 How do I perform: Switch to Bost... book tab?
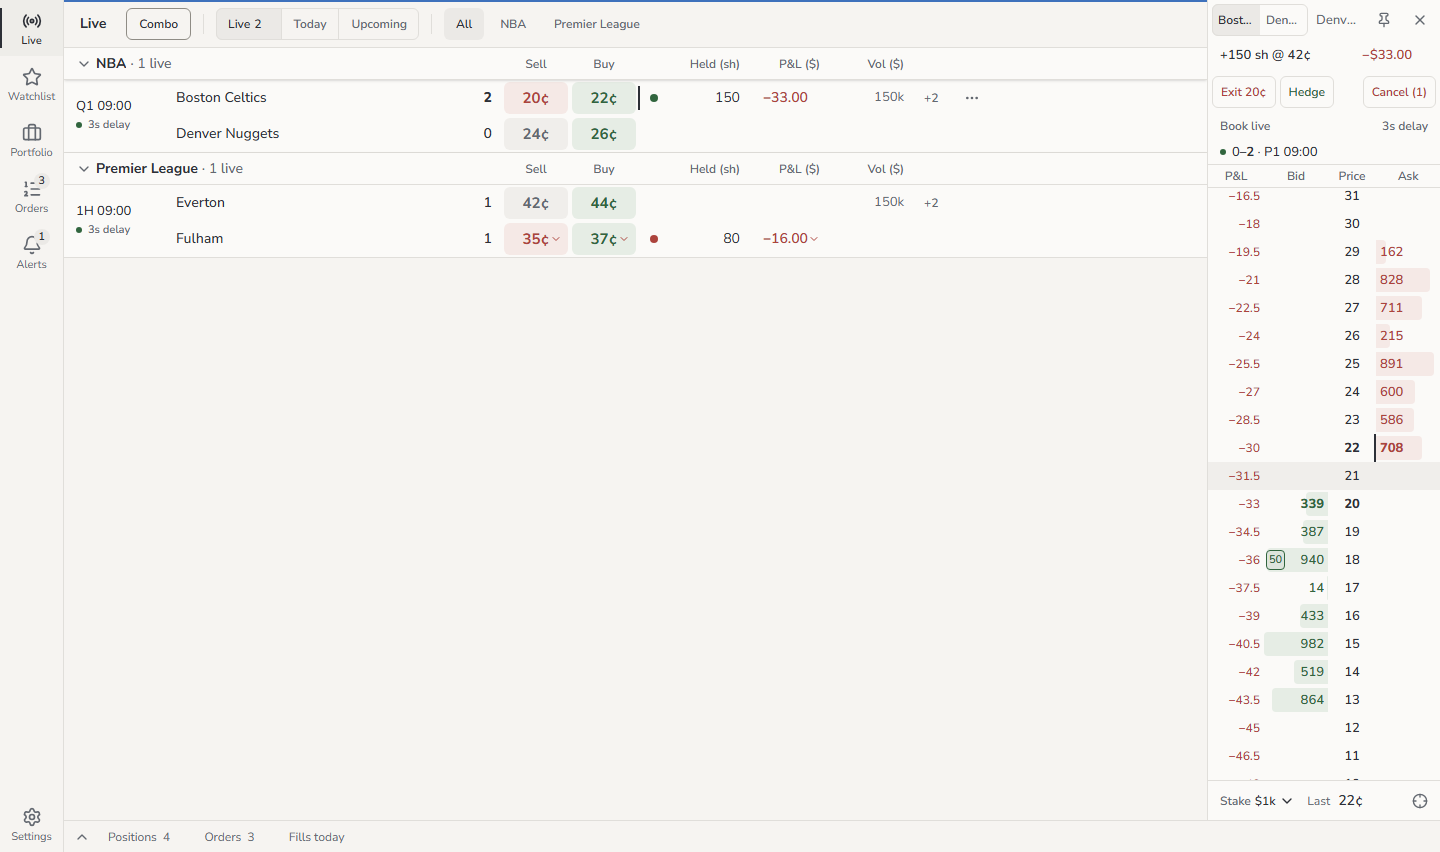[1235, 20]
